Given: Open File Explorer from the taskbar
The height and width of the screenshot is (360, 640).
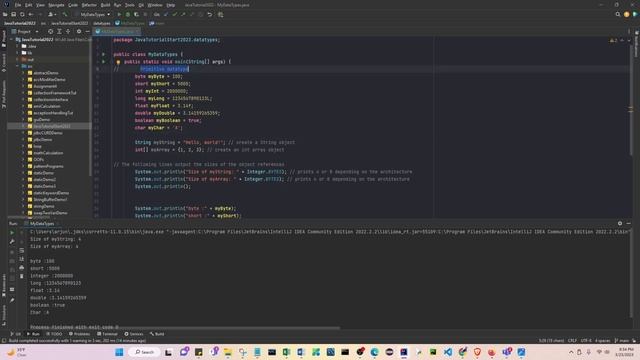Looking at the screenshot, I should pos(228,352).
